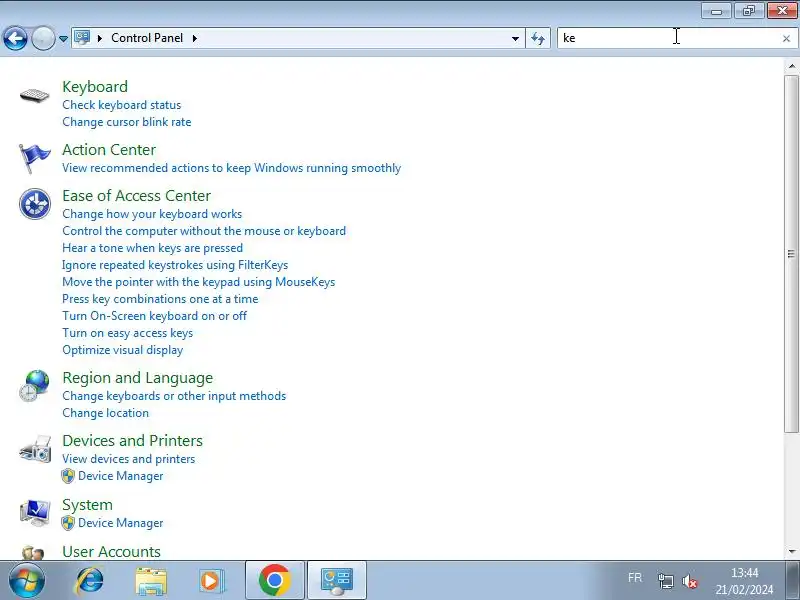Click shield icon beside Device Manager under System
The width and height of the screenshot is (800, 600).
coord(68,523)
